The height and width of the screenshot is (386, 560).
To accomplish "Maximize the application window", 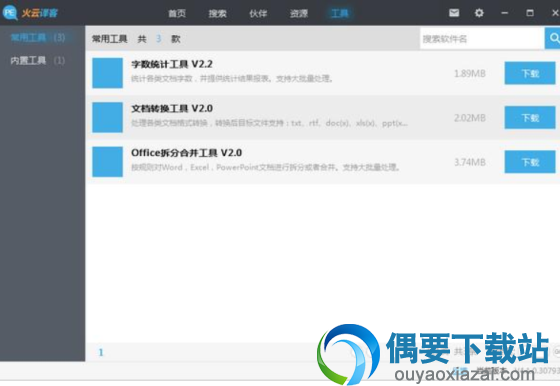I will [530, 13].
